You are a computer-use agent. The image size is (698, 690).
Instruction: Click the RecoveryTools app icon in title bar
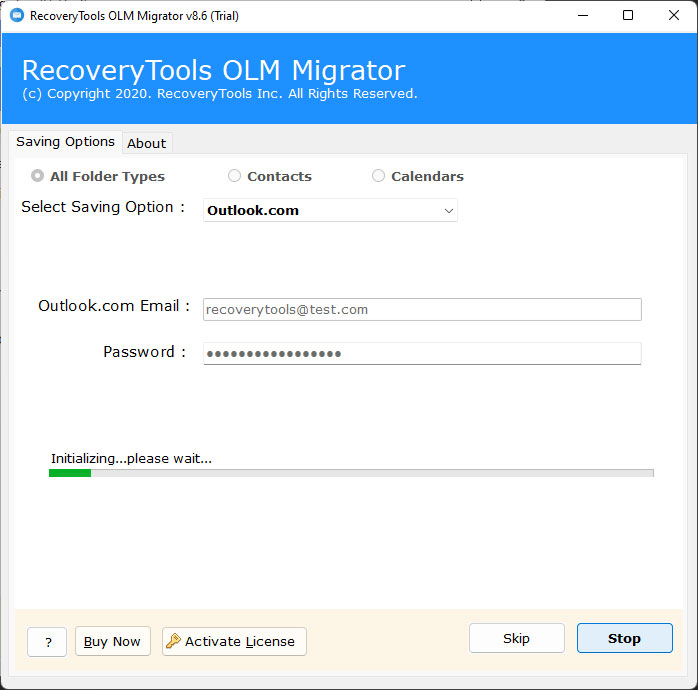pos(17,16)
